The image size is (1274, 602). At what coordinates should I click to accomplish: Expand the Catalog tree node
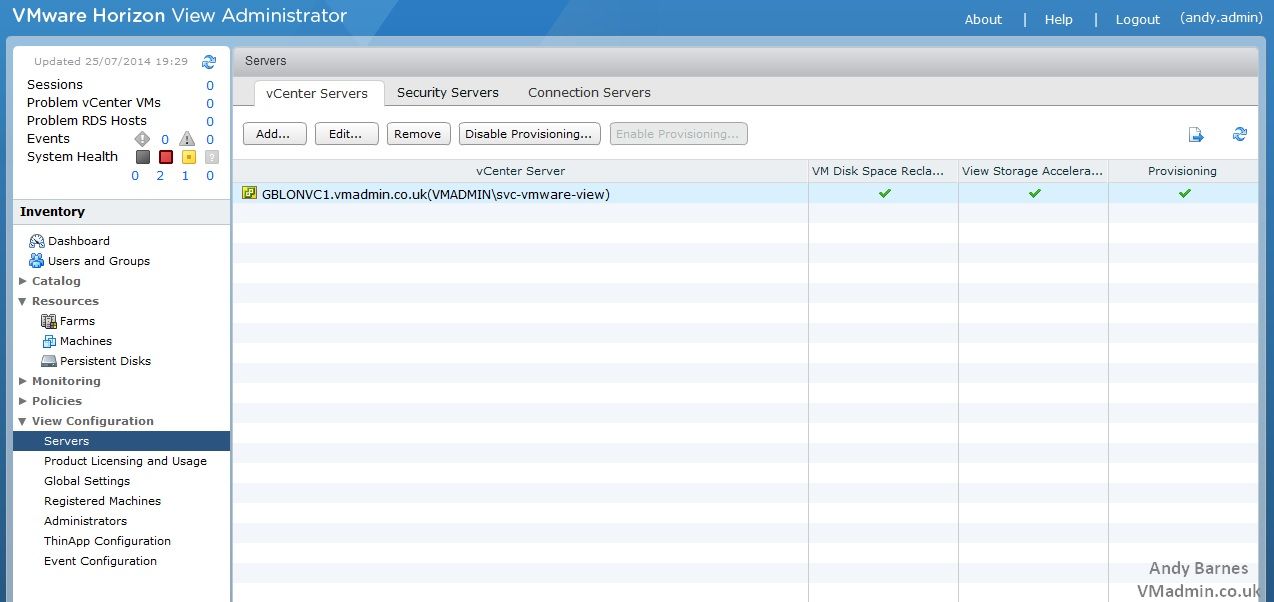pyautogui.click(x=23, y=281)
